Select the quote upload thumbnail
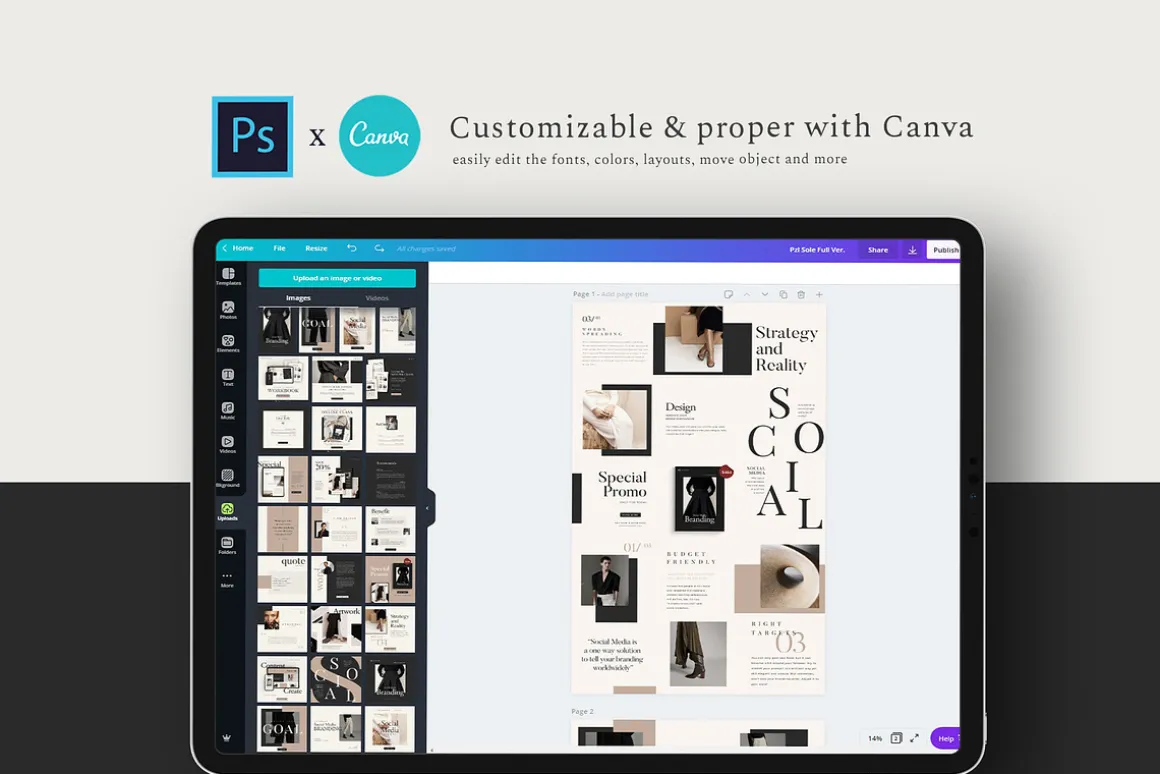The image size is (1160, 774). coord(283,579)
